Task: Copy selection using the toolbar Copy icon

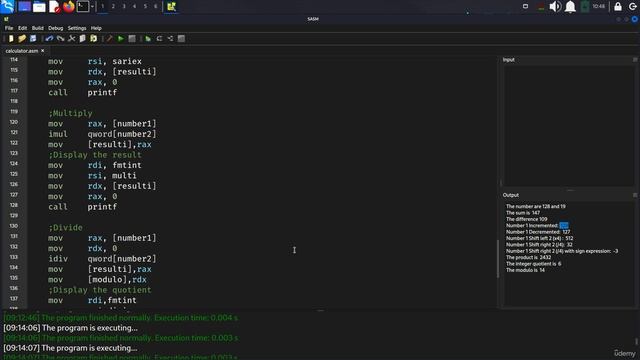Action: (x=82, y=38)
